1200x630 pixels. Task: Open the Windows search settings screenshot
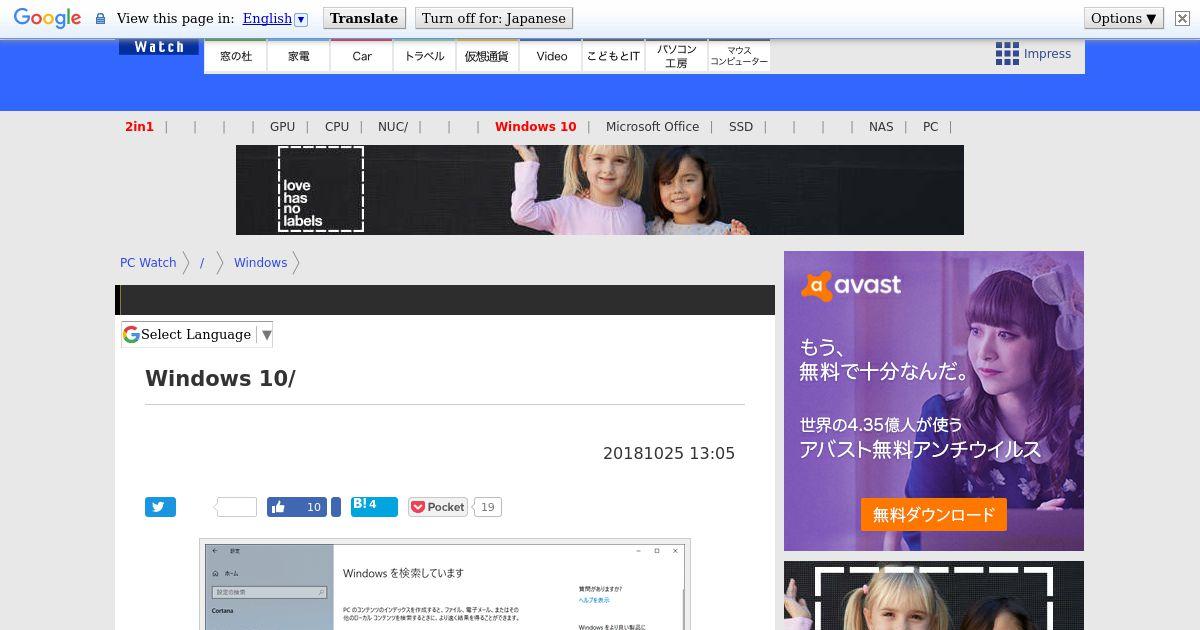coord(445,584)
